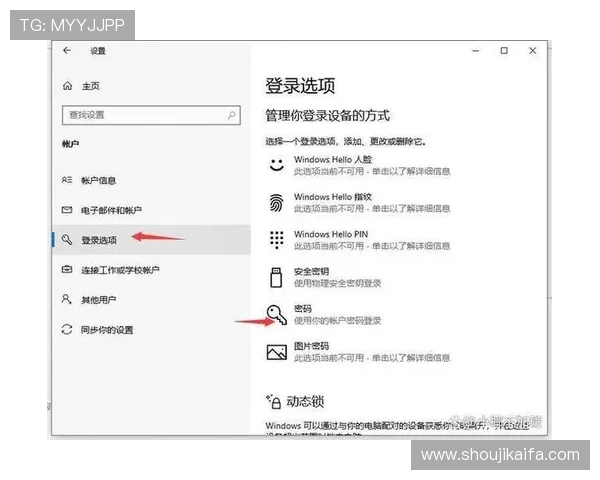Click the 管理你登录设备的方式 heading

328,115
